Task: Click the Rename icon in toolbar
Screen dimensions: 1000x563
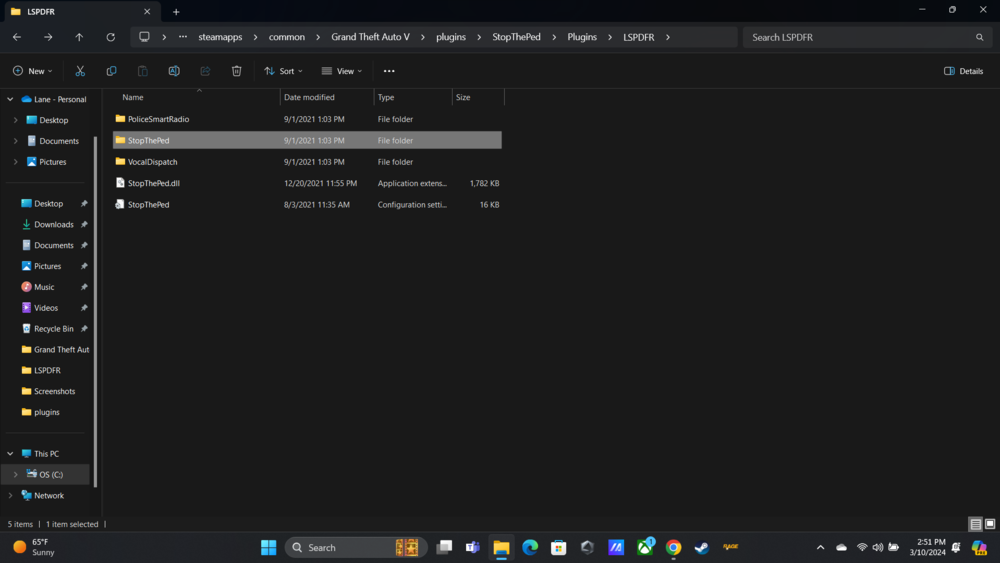Action: (173, 71)
